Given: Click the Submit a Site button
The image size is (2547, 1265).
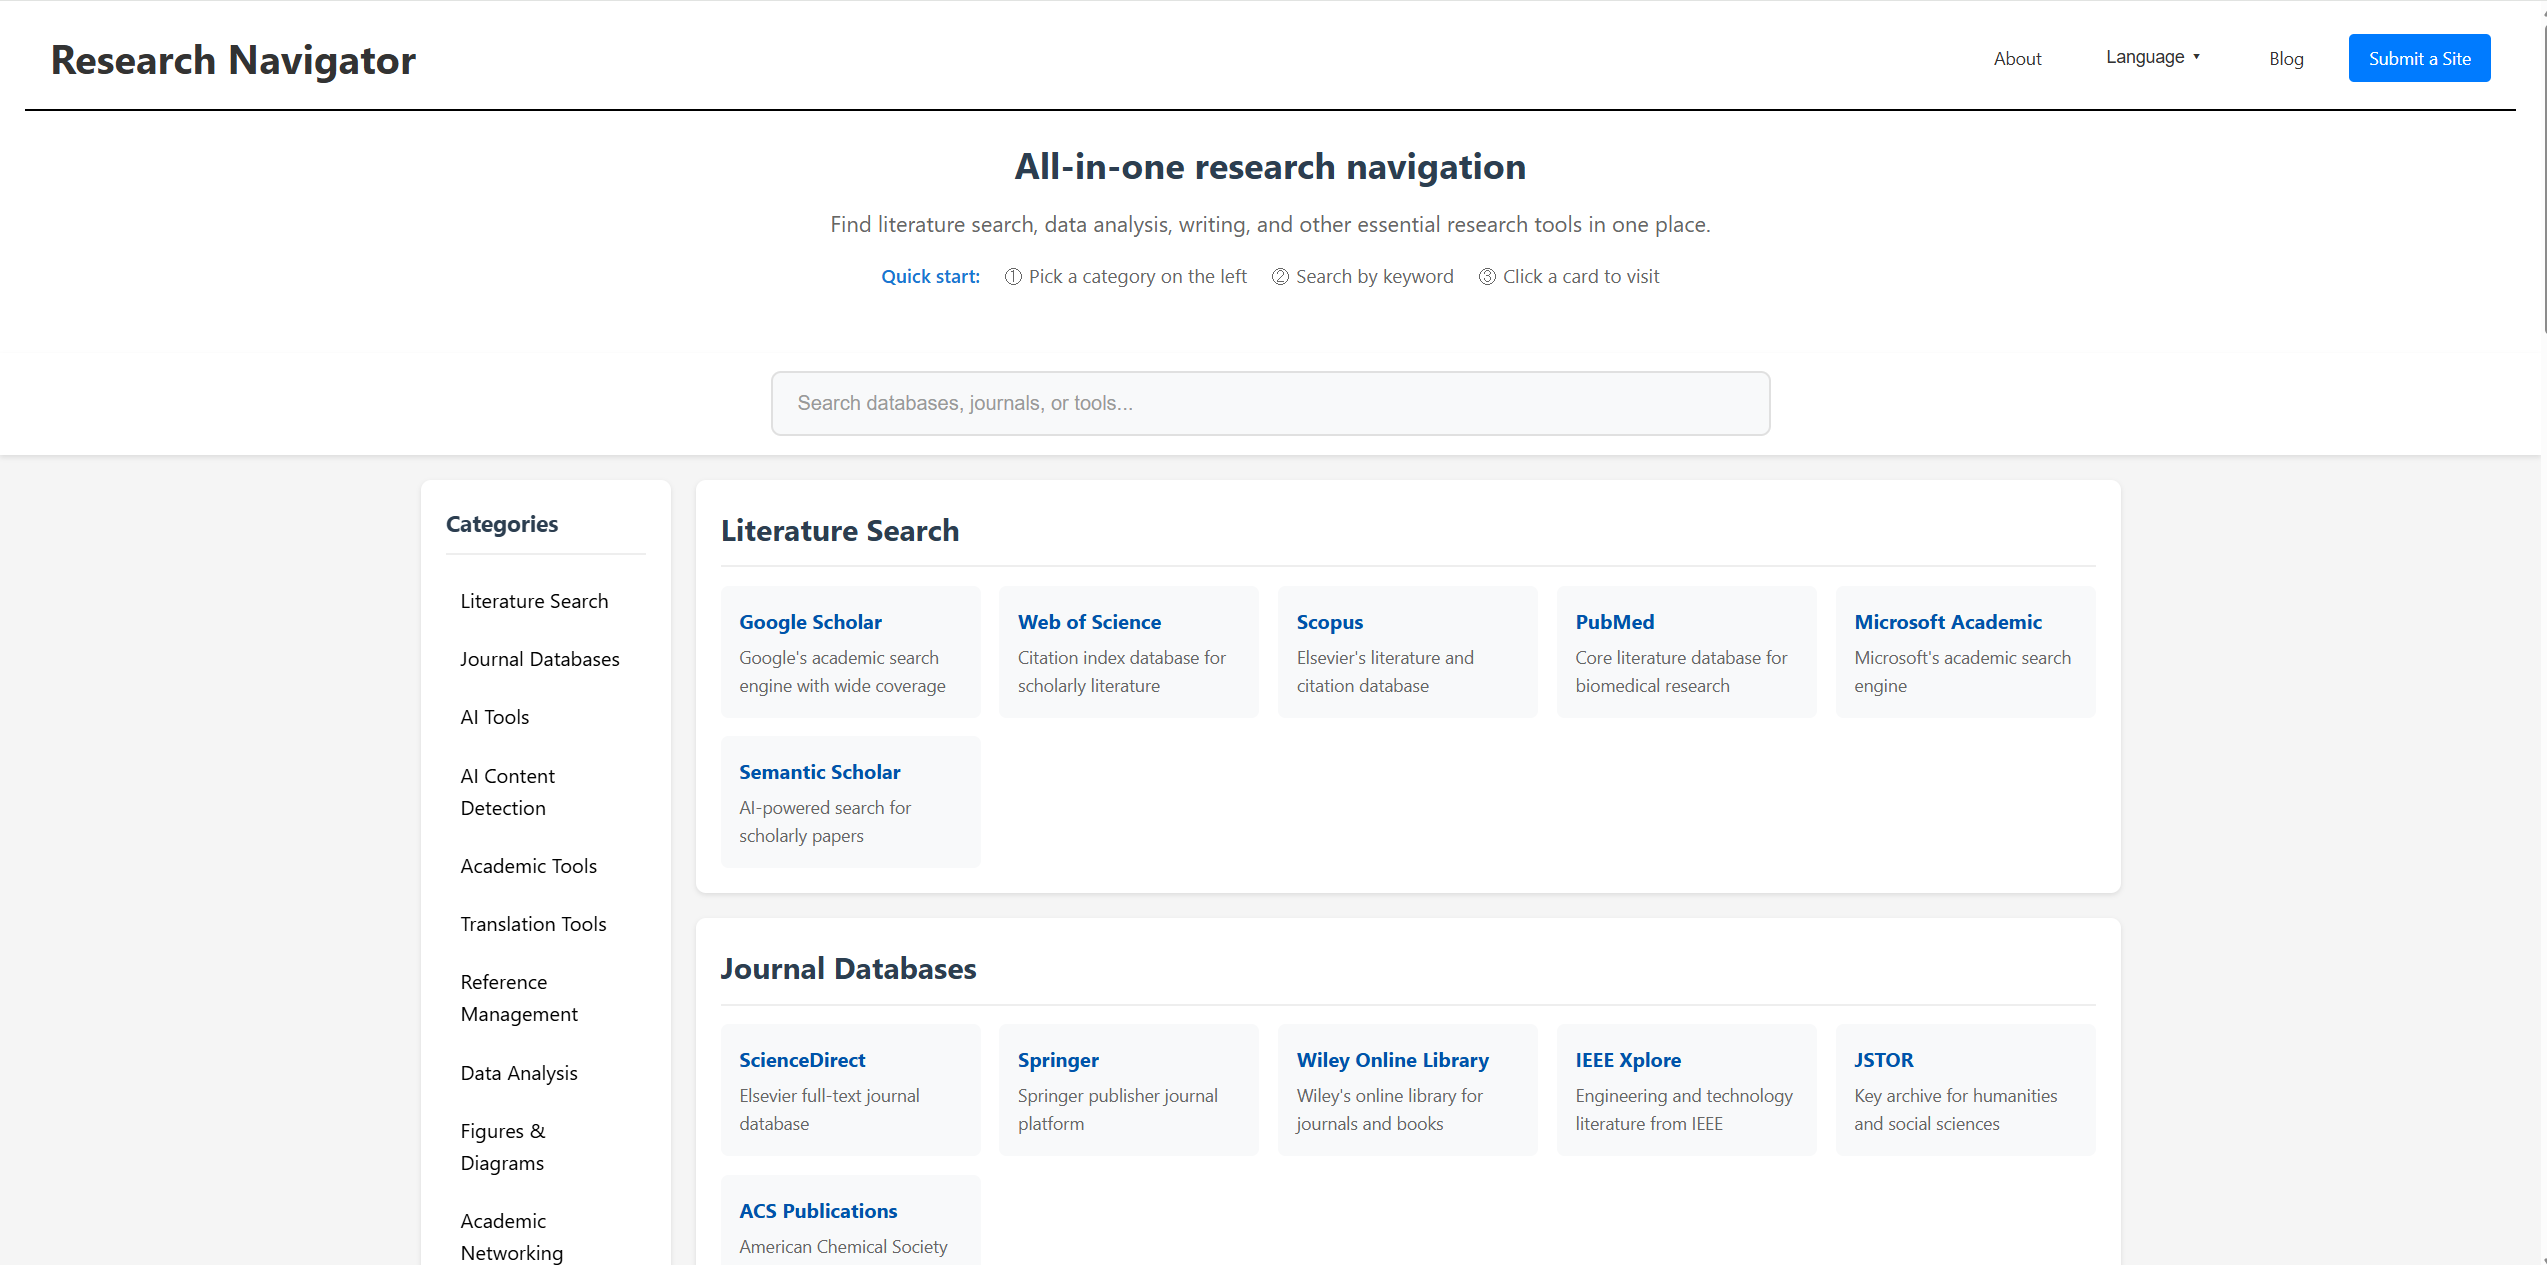Looking at the screenshot, I should click(2419, 58).
